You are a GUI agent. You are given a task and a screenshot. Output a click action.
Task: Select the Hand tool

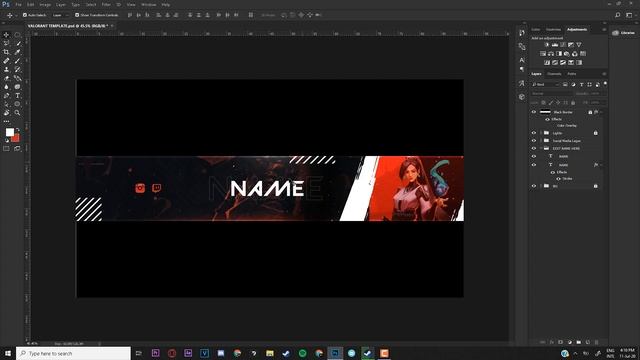7,113
